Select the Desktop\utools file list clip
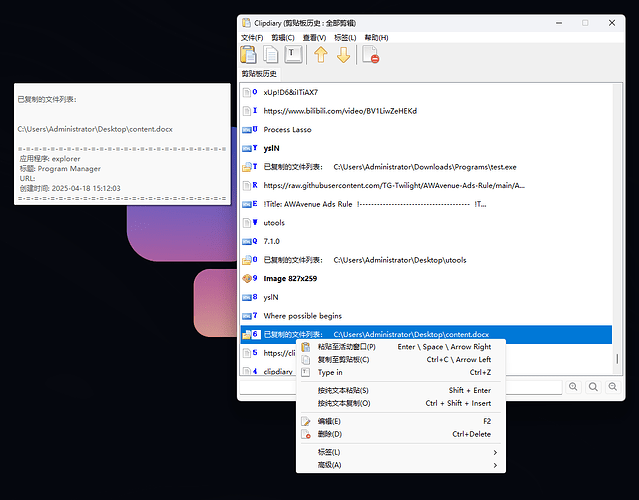The height and width of the screenshot is (500, 639). (x=426, y=260)
